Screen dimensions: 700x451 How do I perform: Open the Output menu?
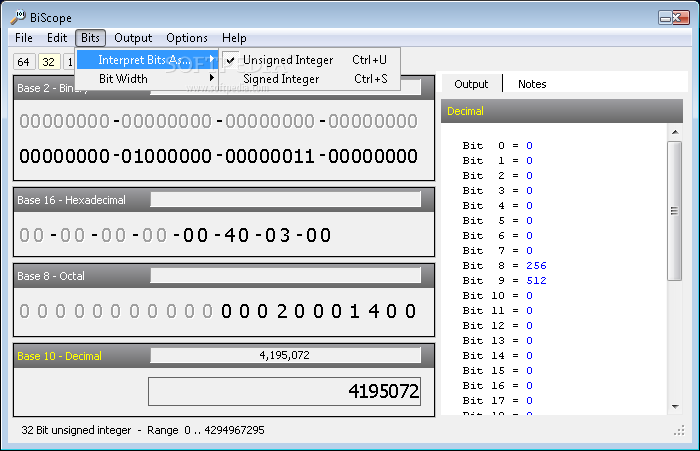(x=133, y=38)
